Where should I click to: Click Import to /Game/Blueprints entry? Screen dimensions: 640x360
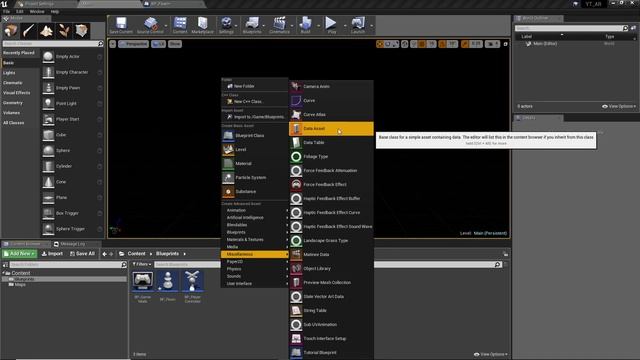pos(255,117)
